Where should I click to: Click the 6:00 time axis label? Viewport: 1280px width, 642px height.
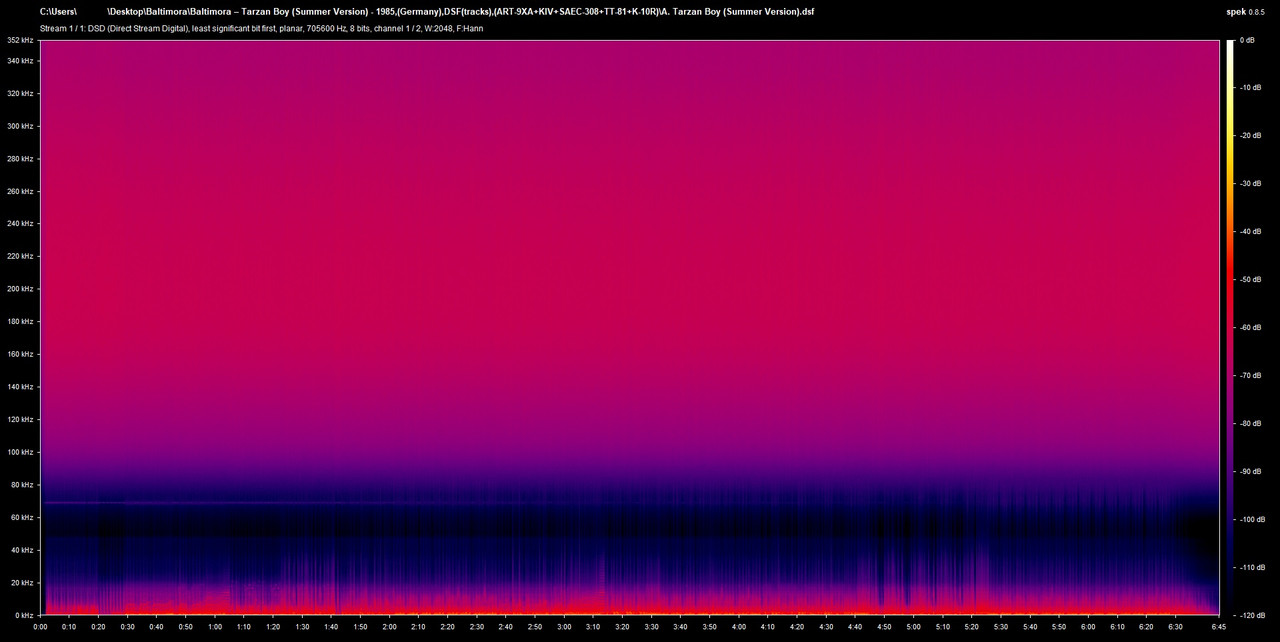point(1088,627)
